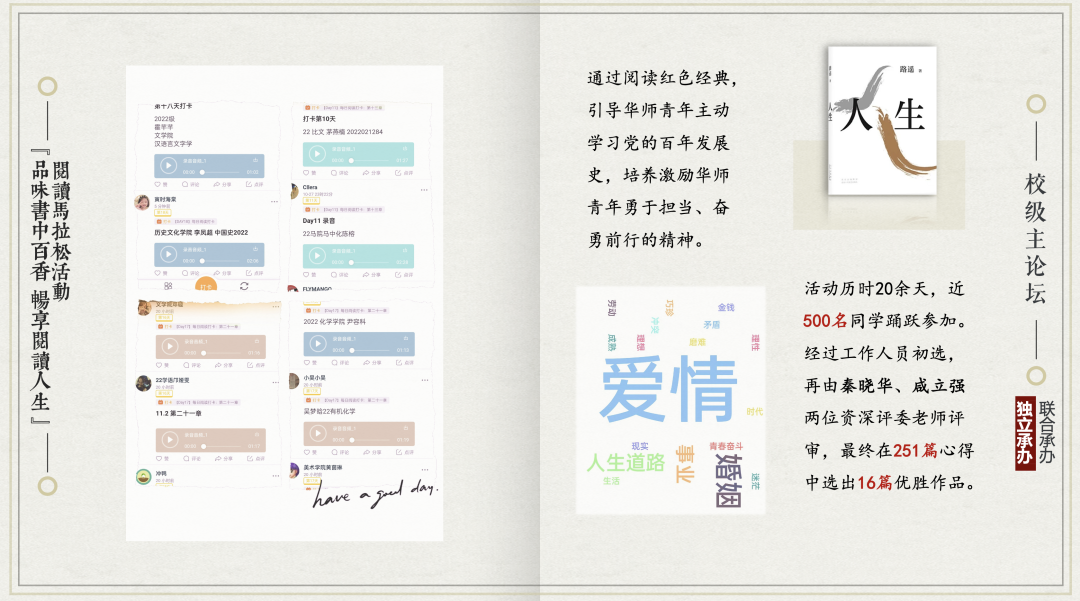
Task: Tap the refresh icon beside 打卡
Action: coord(244,286)
